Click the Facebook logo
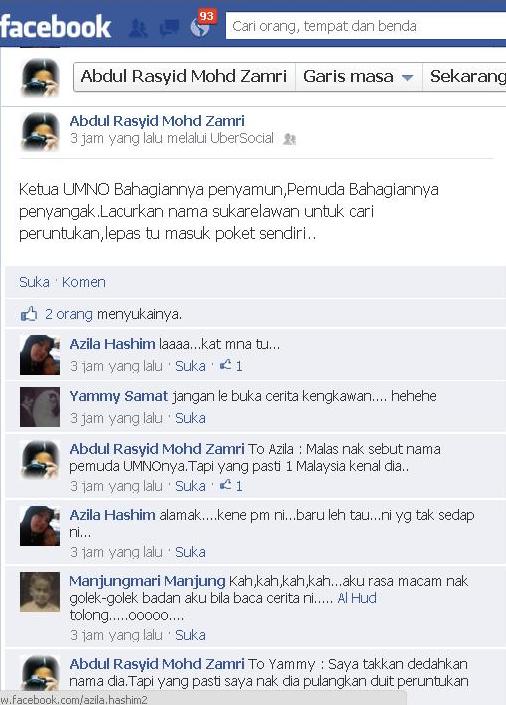This screenshot has height=705, width=506. click(55, 27)
